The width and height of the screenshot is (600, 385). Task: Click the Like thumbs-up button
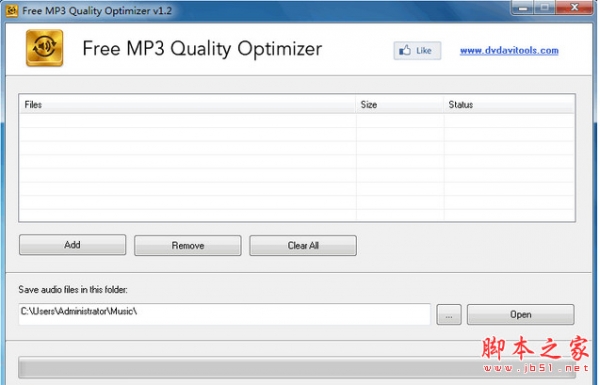point(417,51)
